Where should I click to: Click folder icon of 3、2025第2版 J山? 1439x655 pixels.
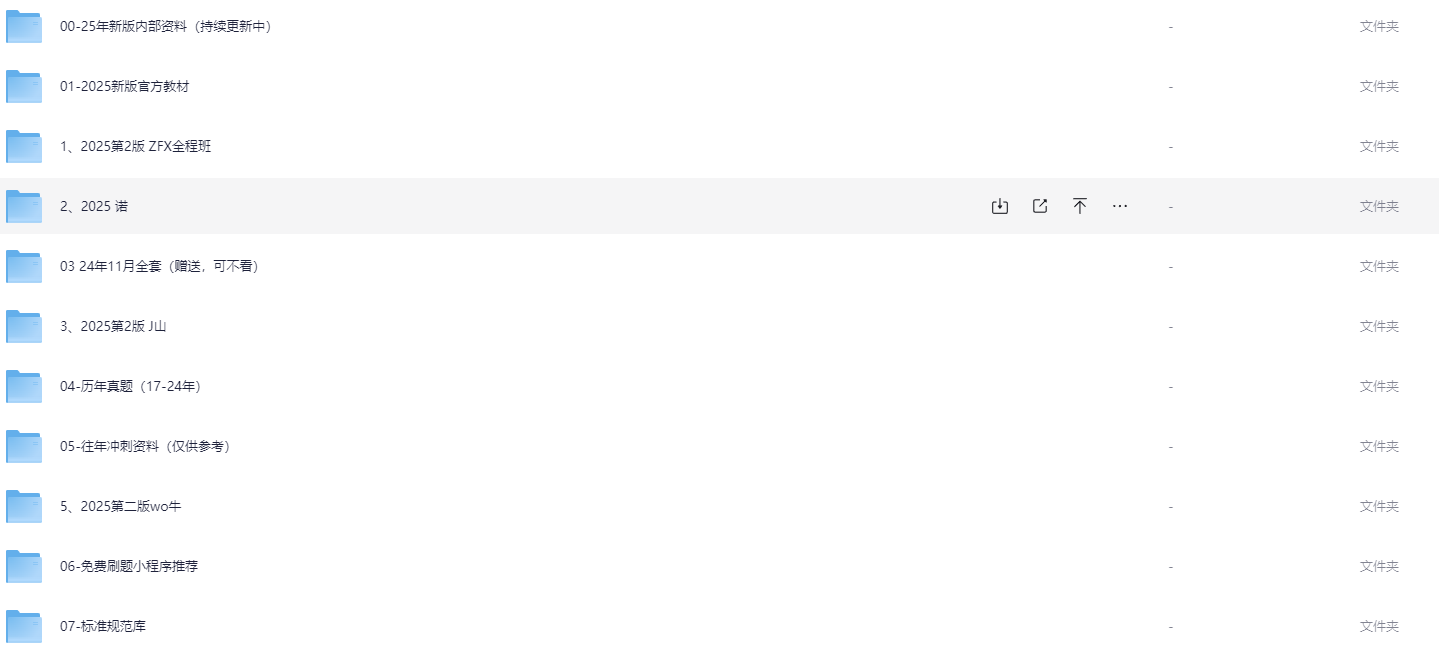pyautogui.click(x=24, y=326)
